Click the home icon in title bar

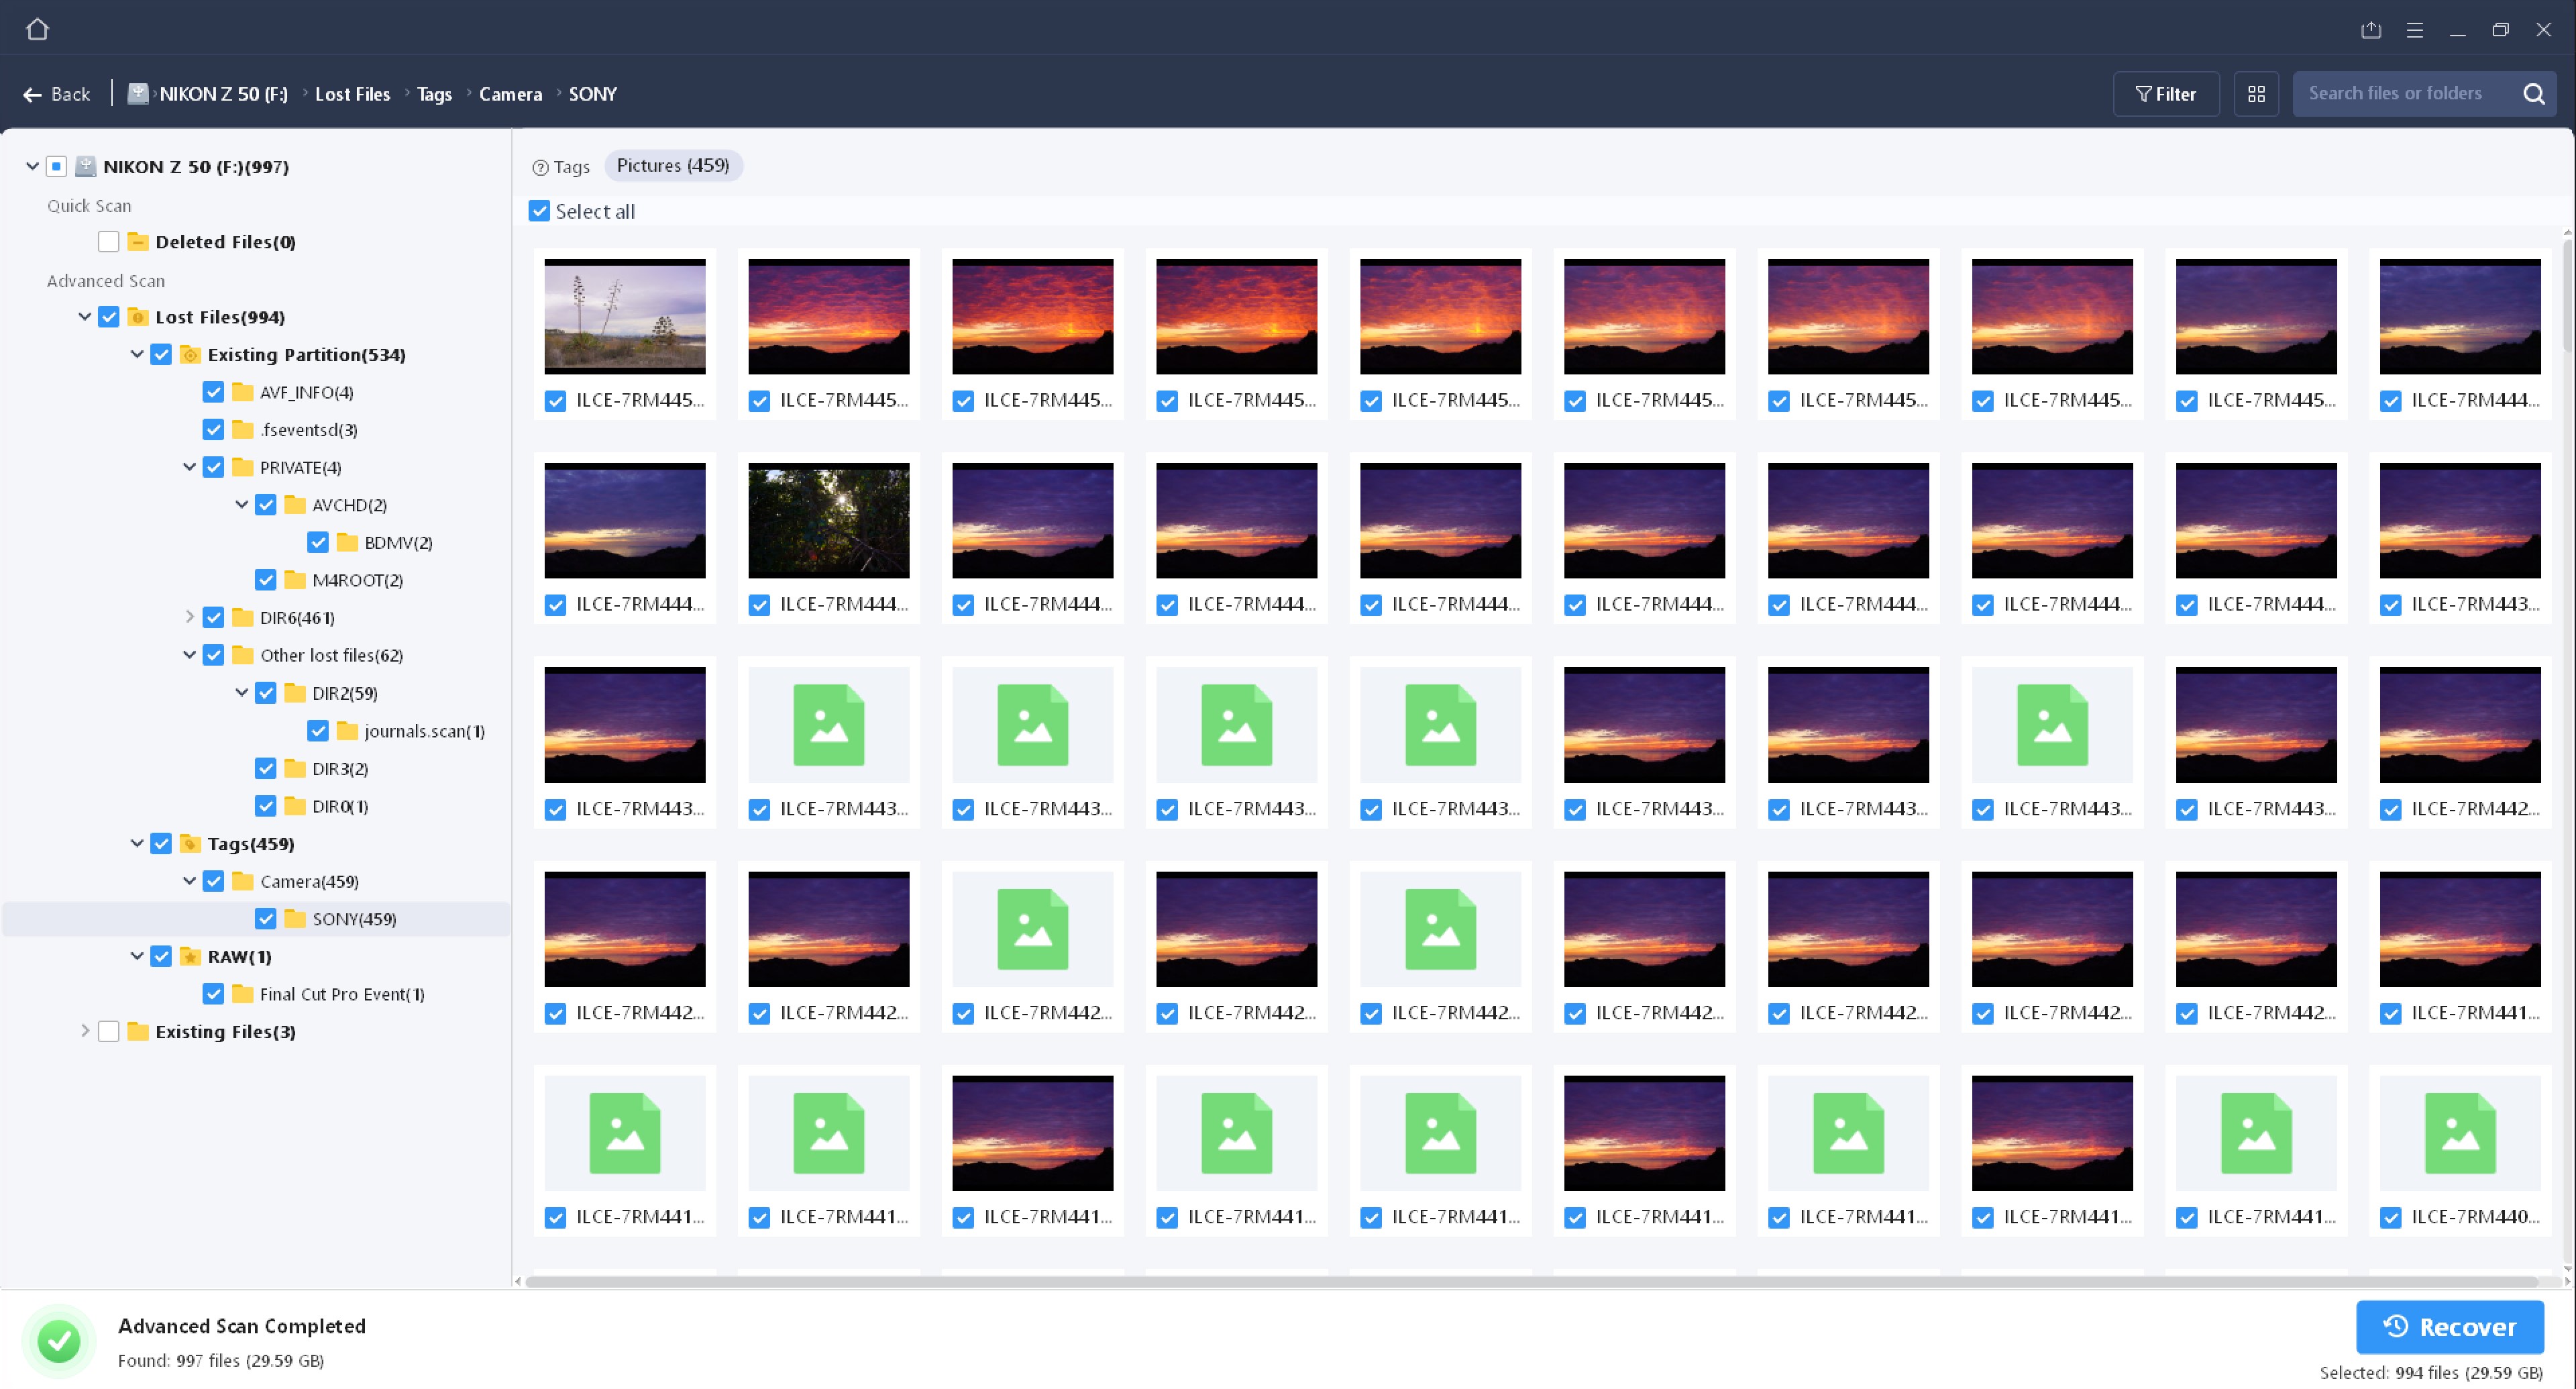tap(37, 28)
